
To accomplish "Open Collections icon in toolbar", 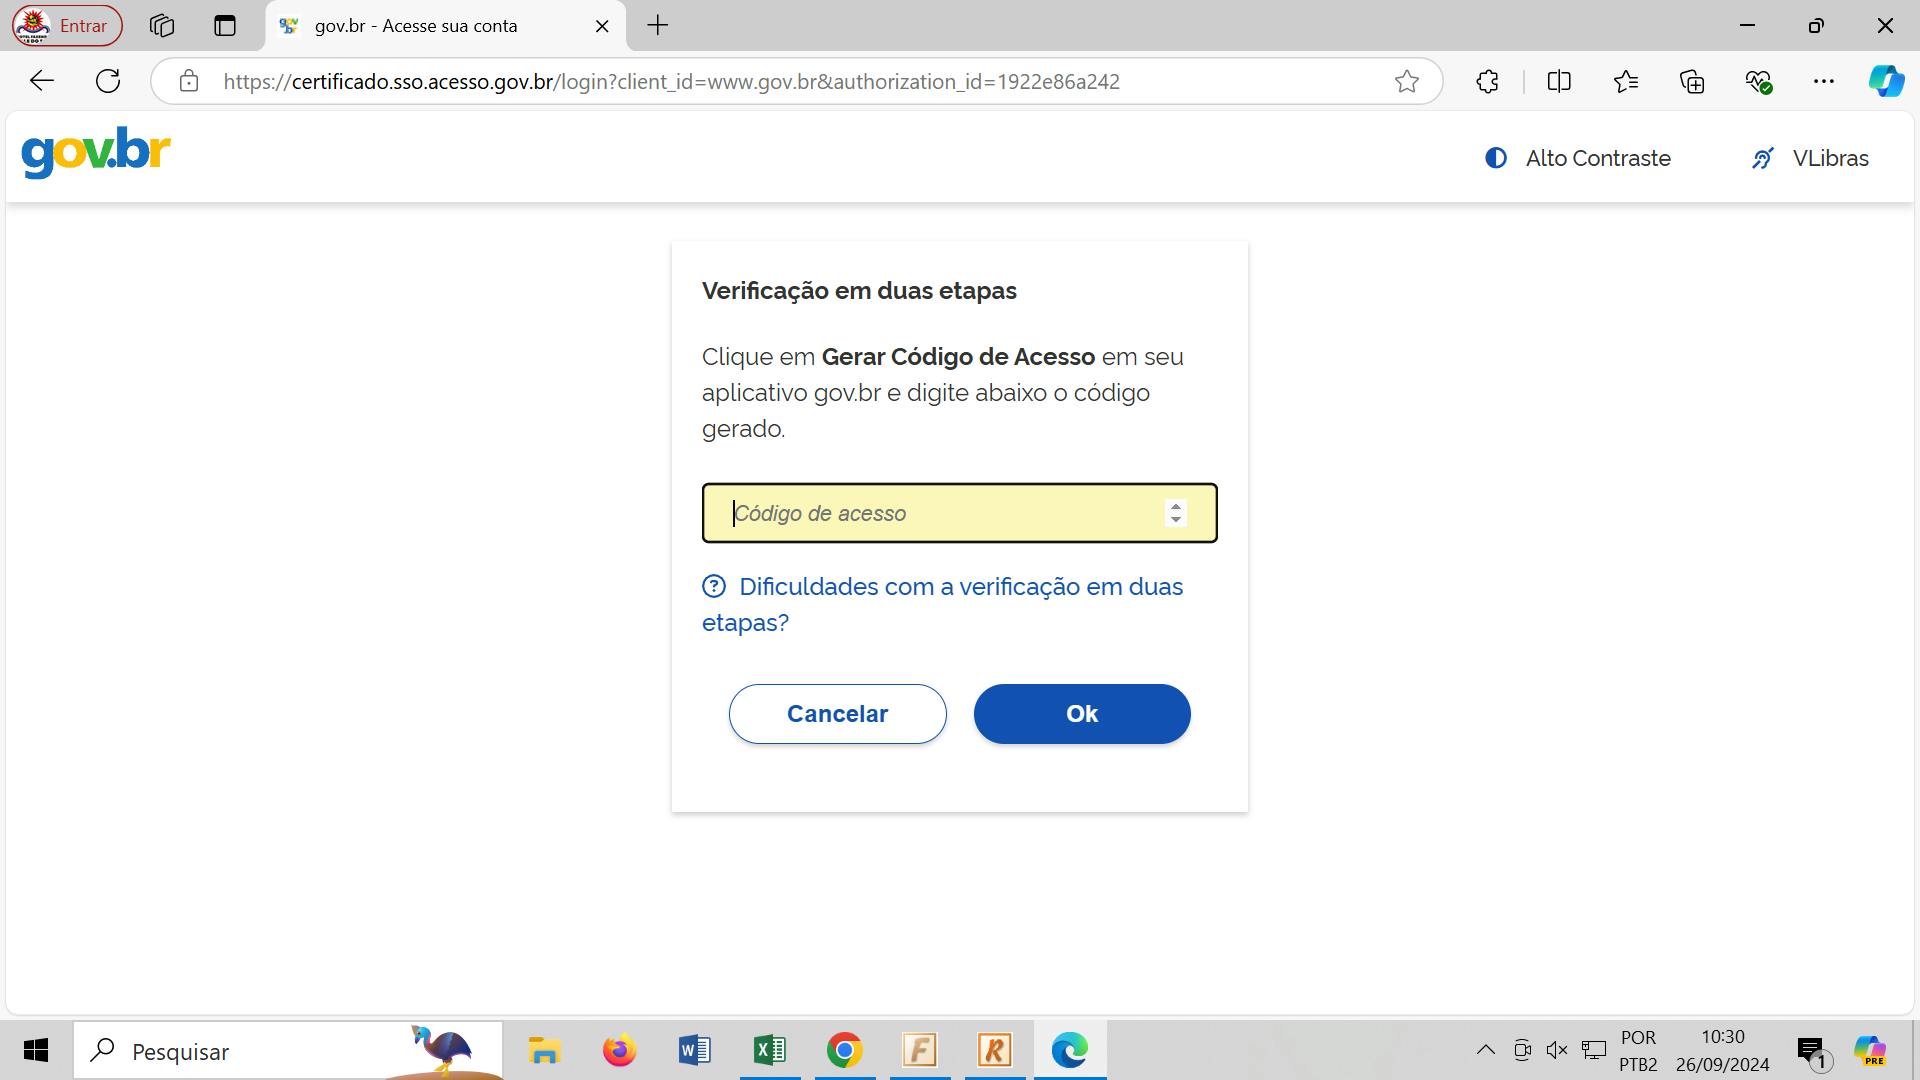I will point(1692,82).
